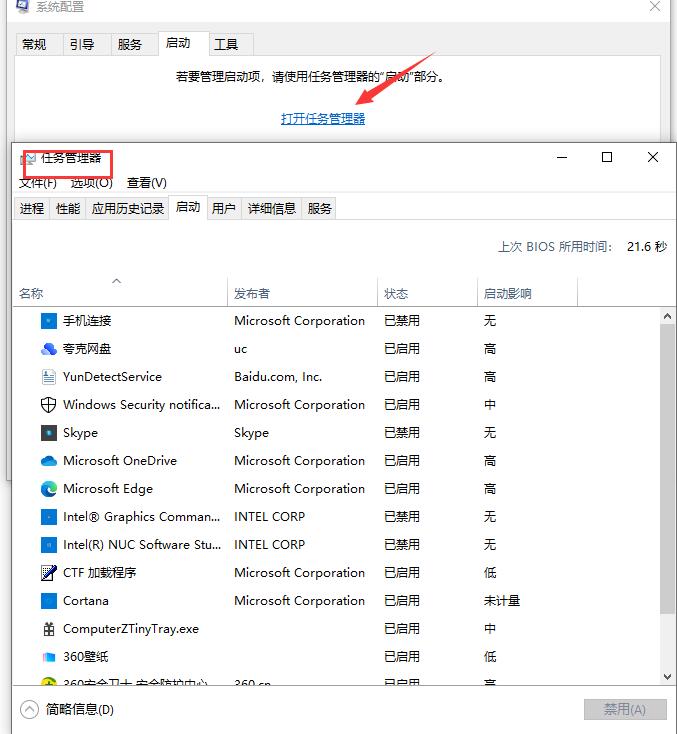Click the scrollbar down arrow
Image resolution: width=677 pixels, height=734 pixels.
coord(667,676)
